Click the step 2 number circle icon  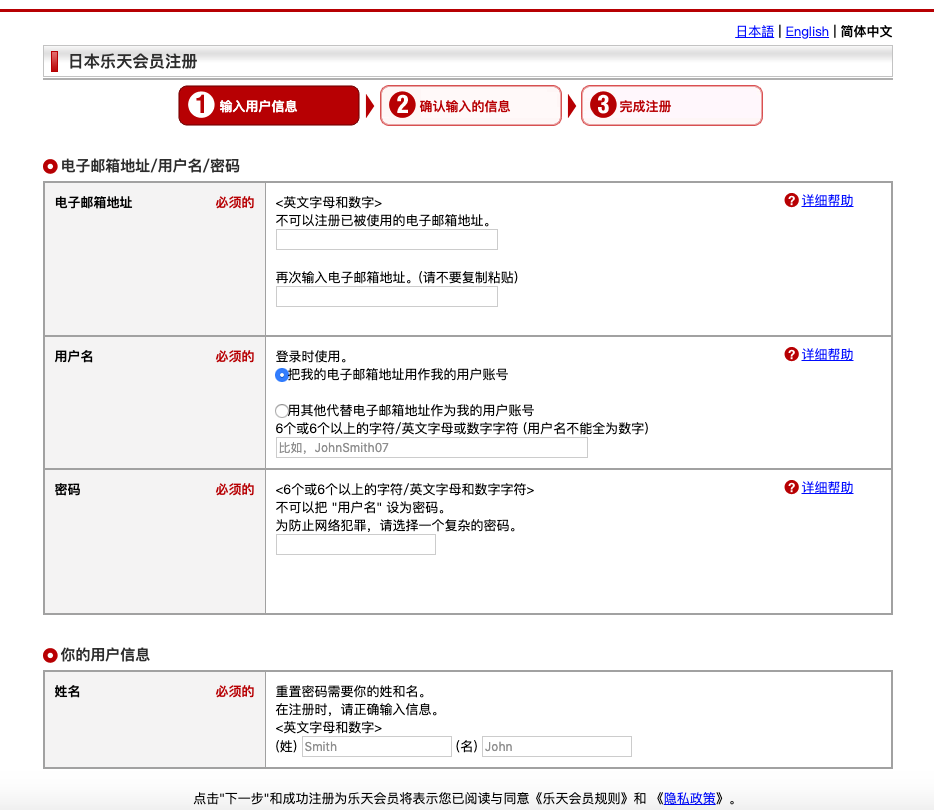pos(402,105)
